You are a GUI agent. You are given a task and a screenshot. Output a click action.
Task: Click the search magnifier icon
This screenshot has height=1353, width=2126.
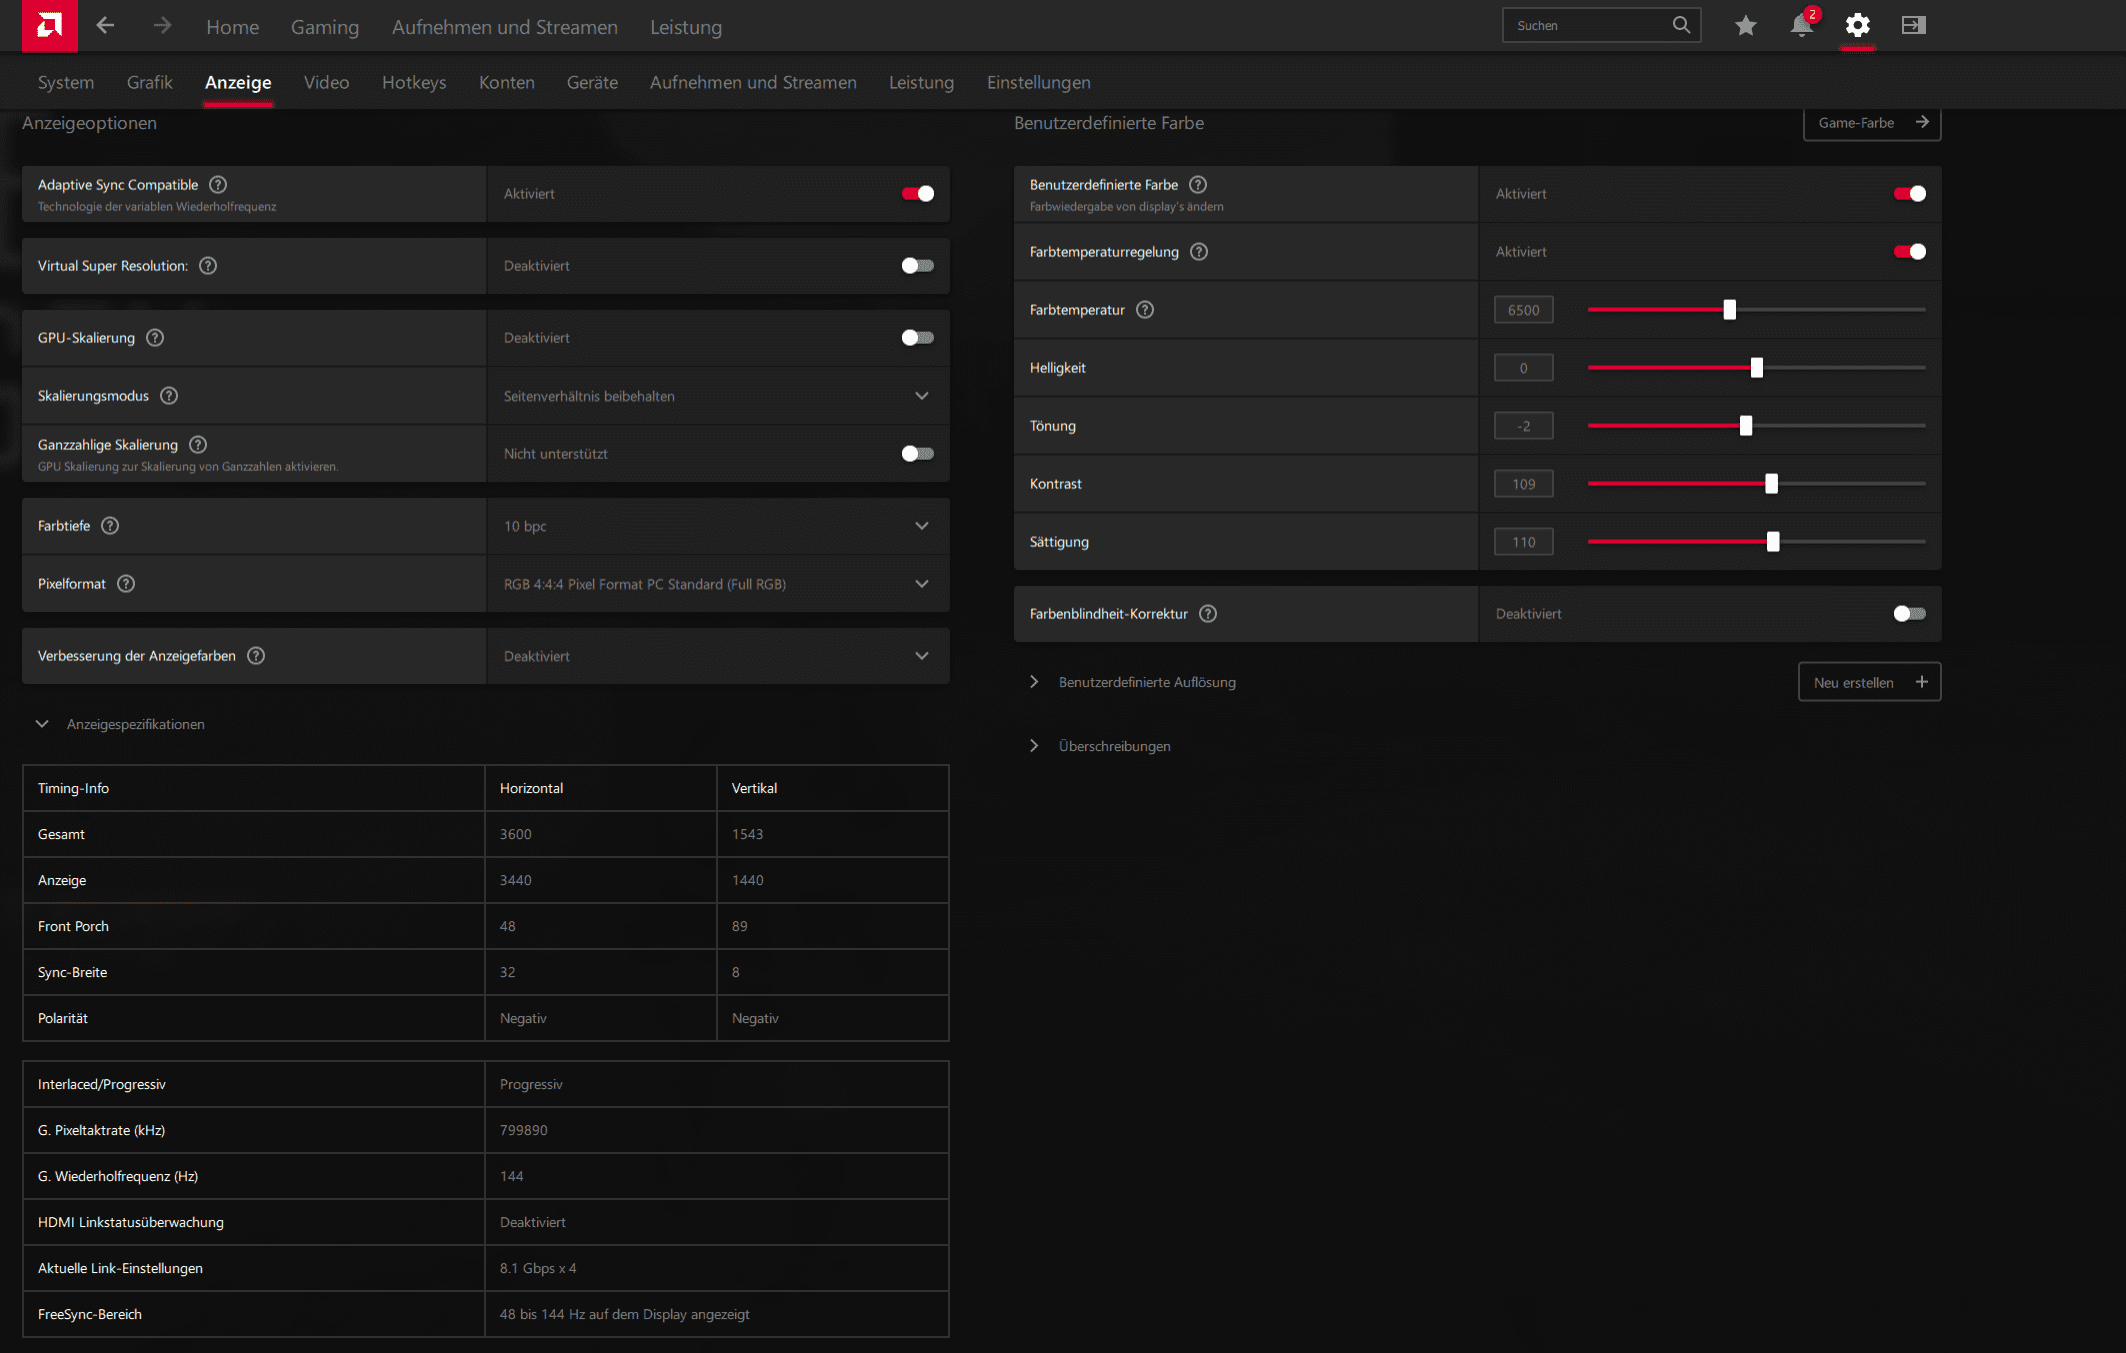coord(1681,26)
